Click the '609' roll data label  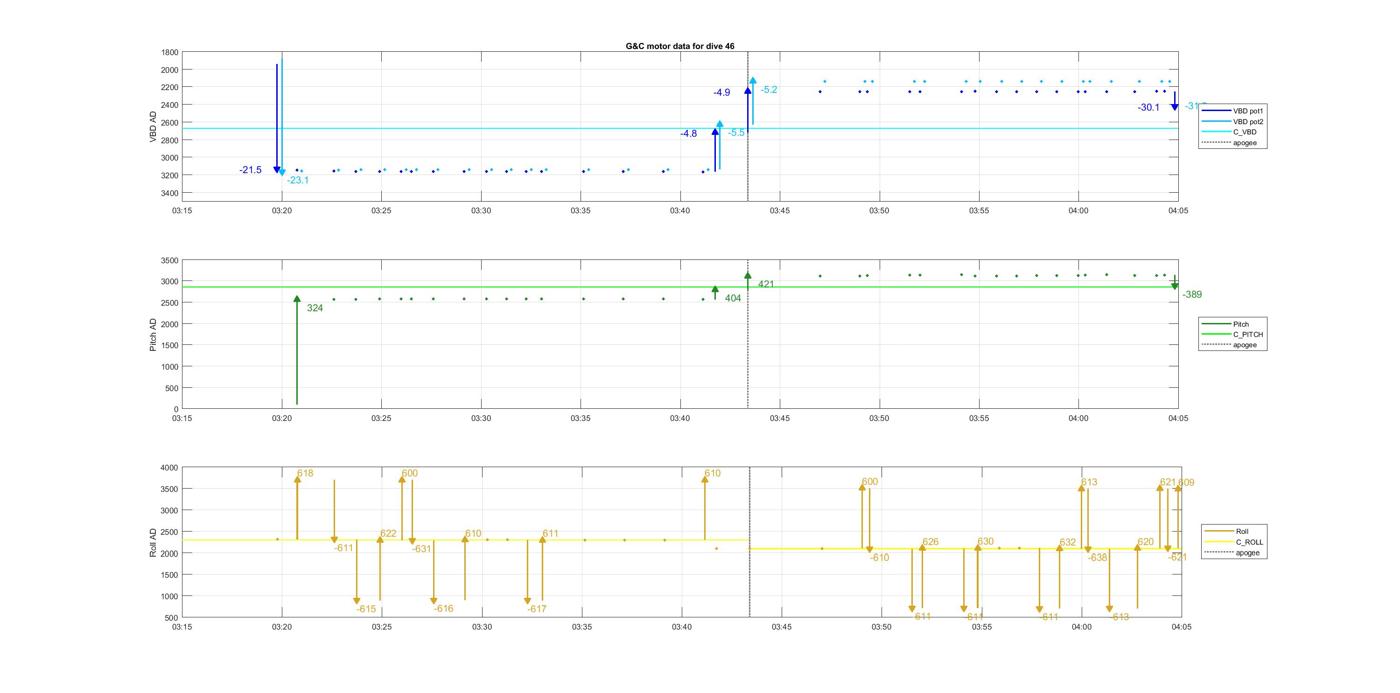1186,483
